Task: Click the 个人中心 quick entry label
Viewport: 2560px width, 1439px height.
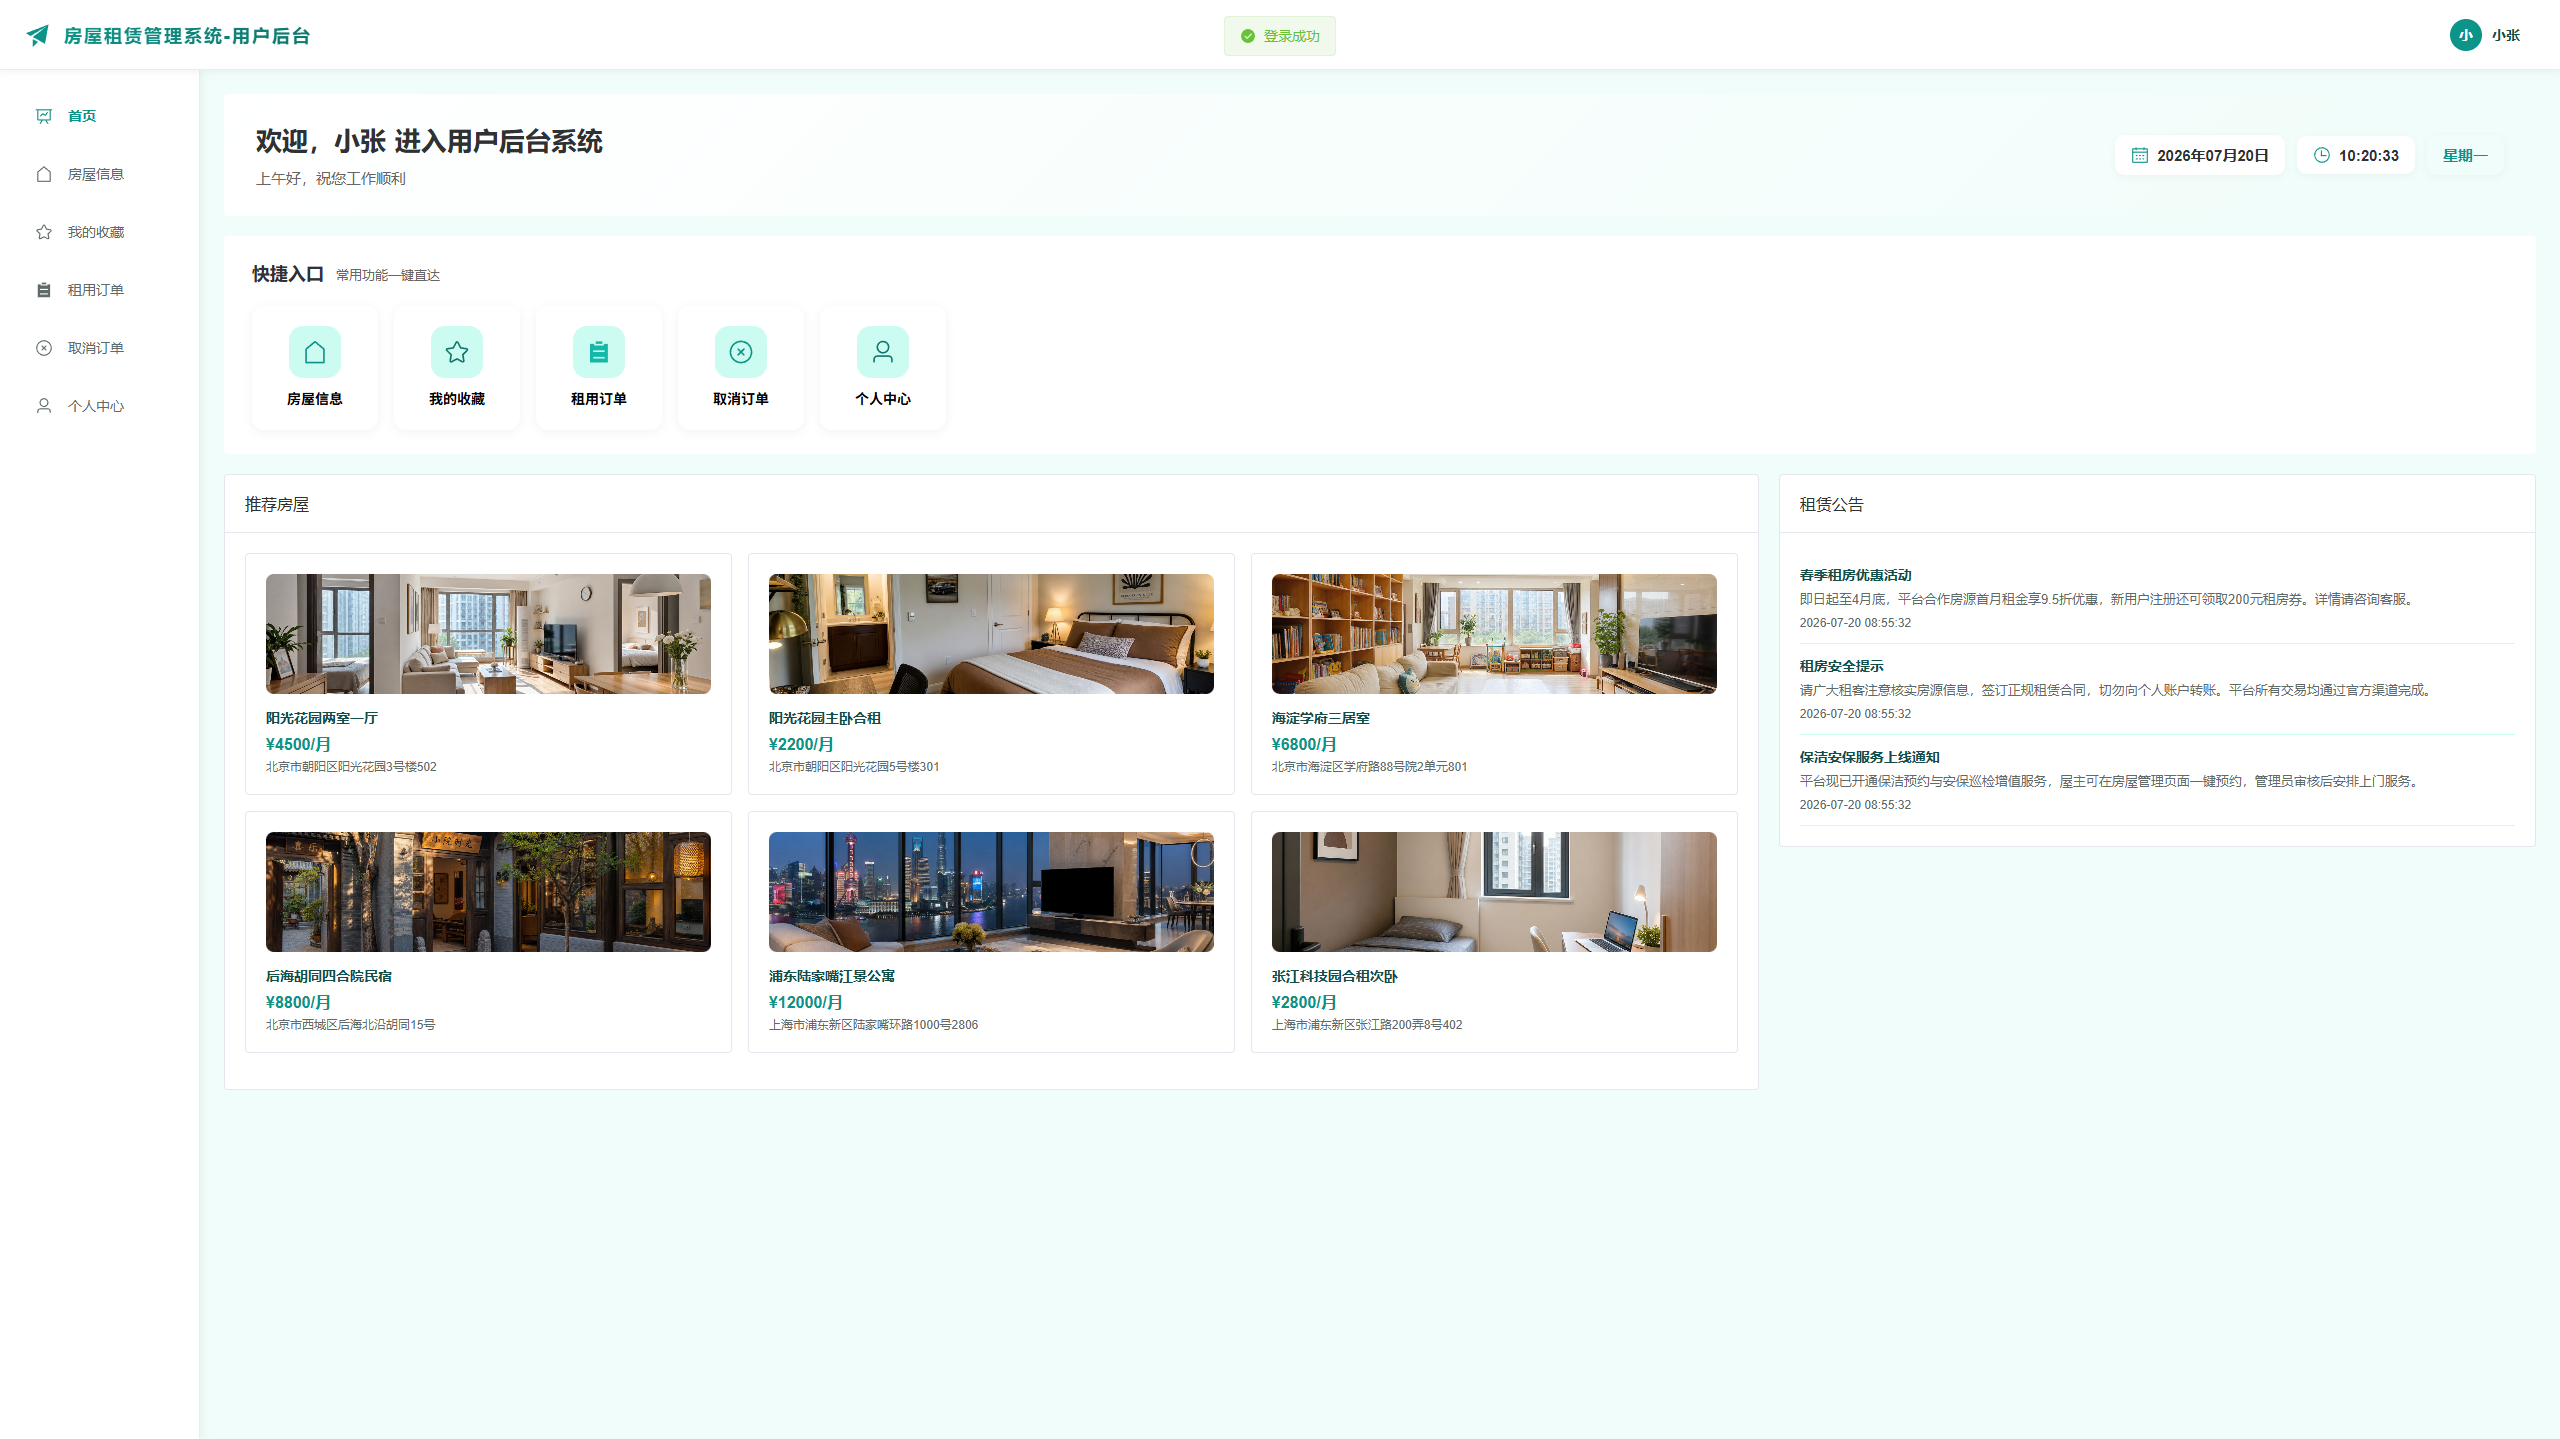Action: pos(883,399)
